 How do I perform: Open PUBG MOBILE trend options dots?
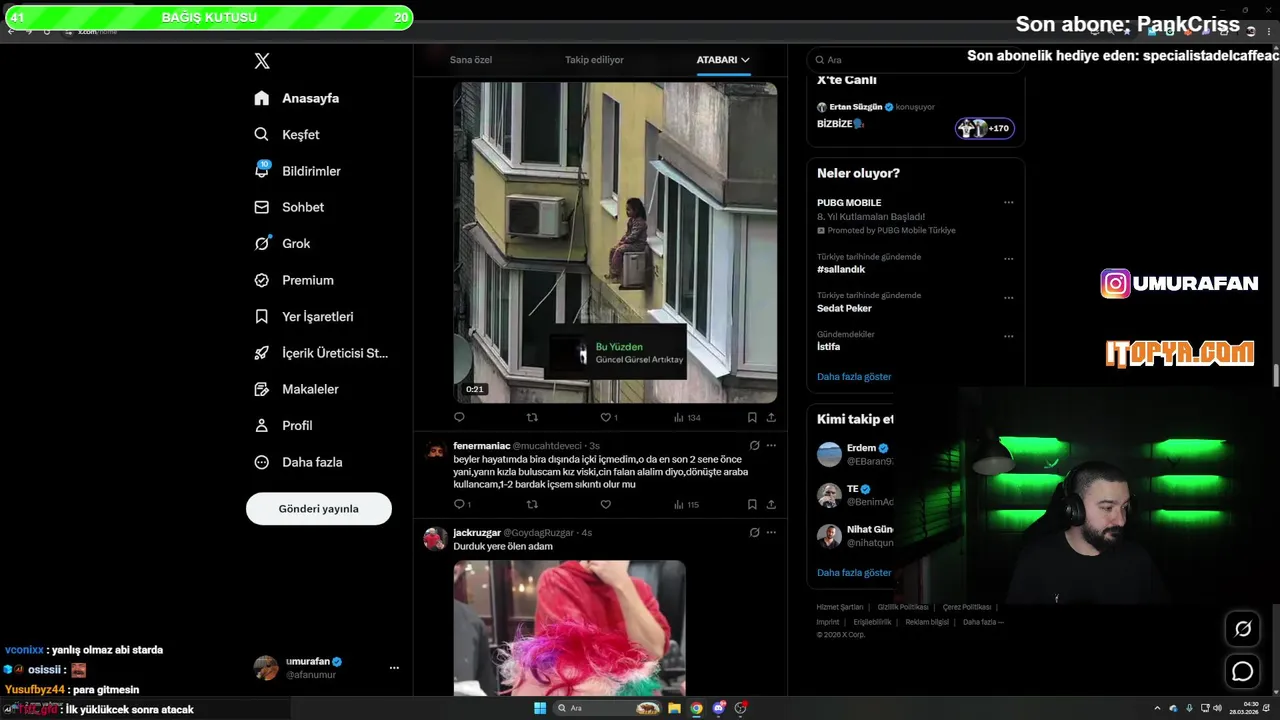(1008, 203)
